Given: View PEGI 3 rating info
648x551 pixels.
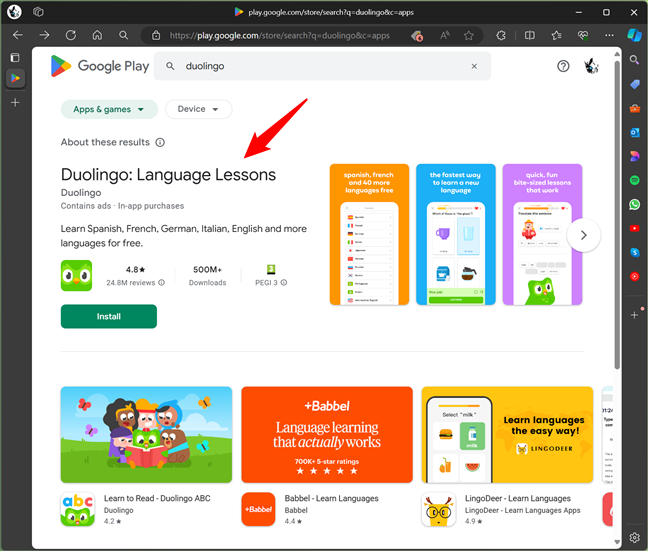Looking at the screenshot, I should (x=284, y=283).
